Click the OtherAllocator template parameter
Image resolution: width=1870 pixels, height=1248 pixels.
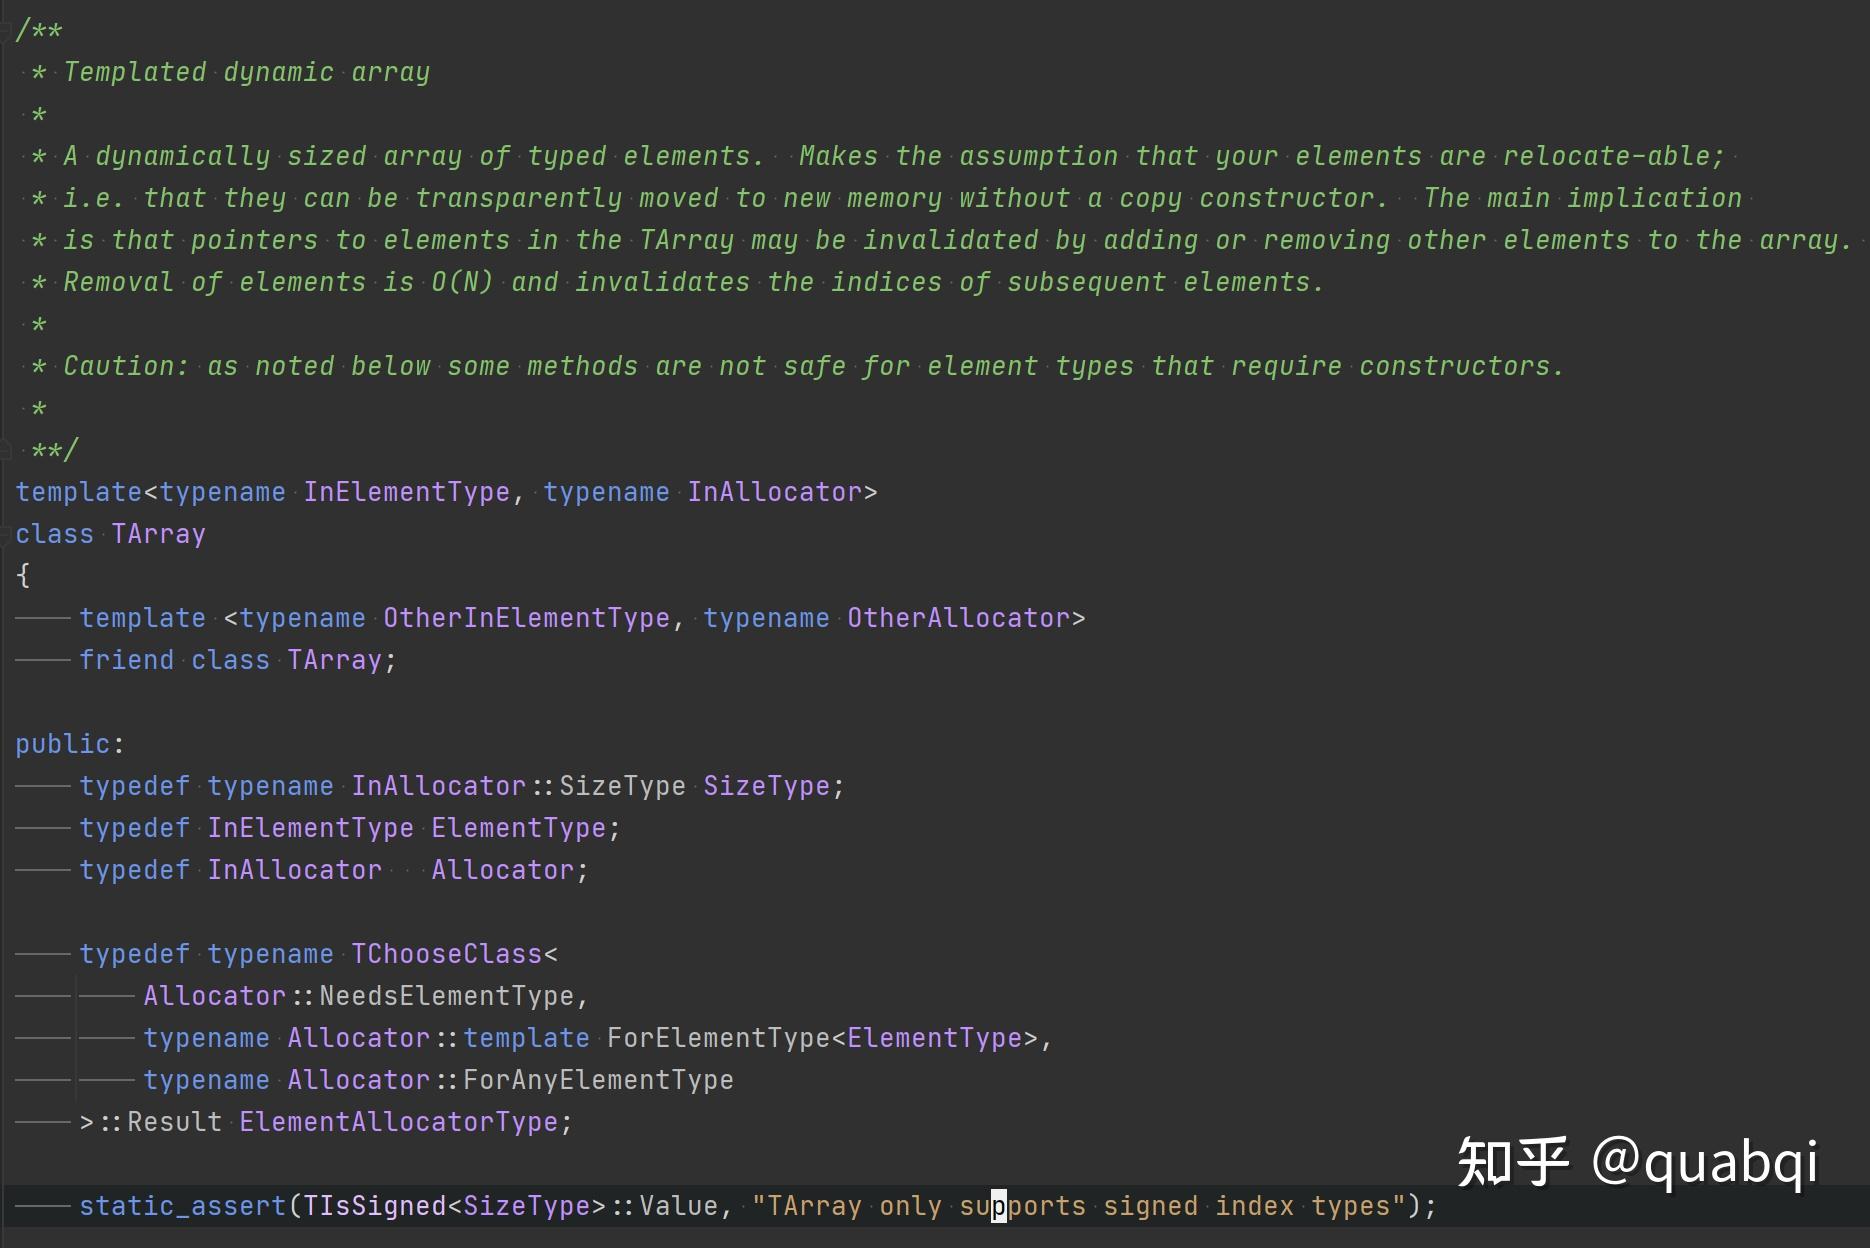point(958,618)
